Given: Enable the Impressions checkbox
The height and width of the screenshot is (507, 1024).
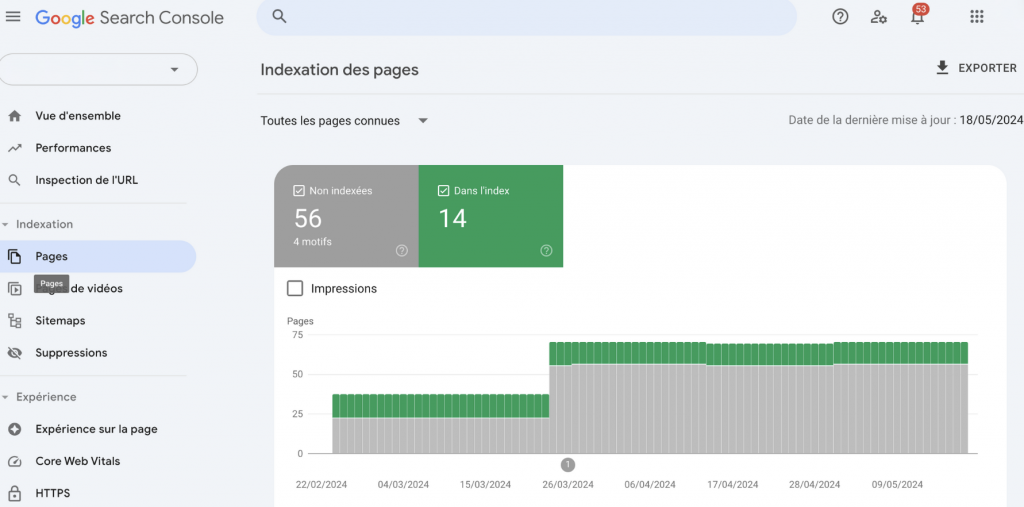Looking at the screenshot, I should point(295,288).
